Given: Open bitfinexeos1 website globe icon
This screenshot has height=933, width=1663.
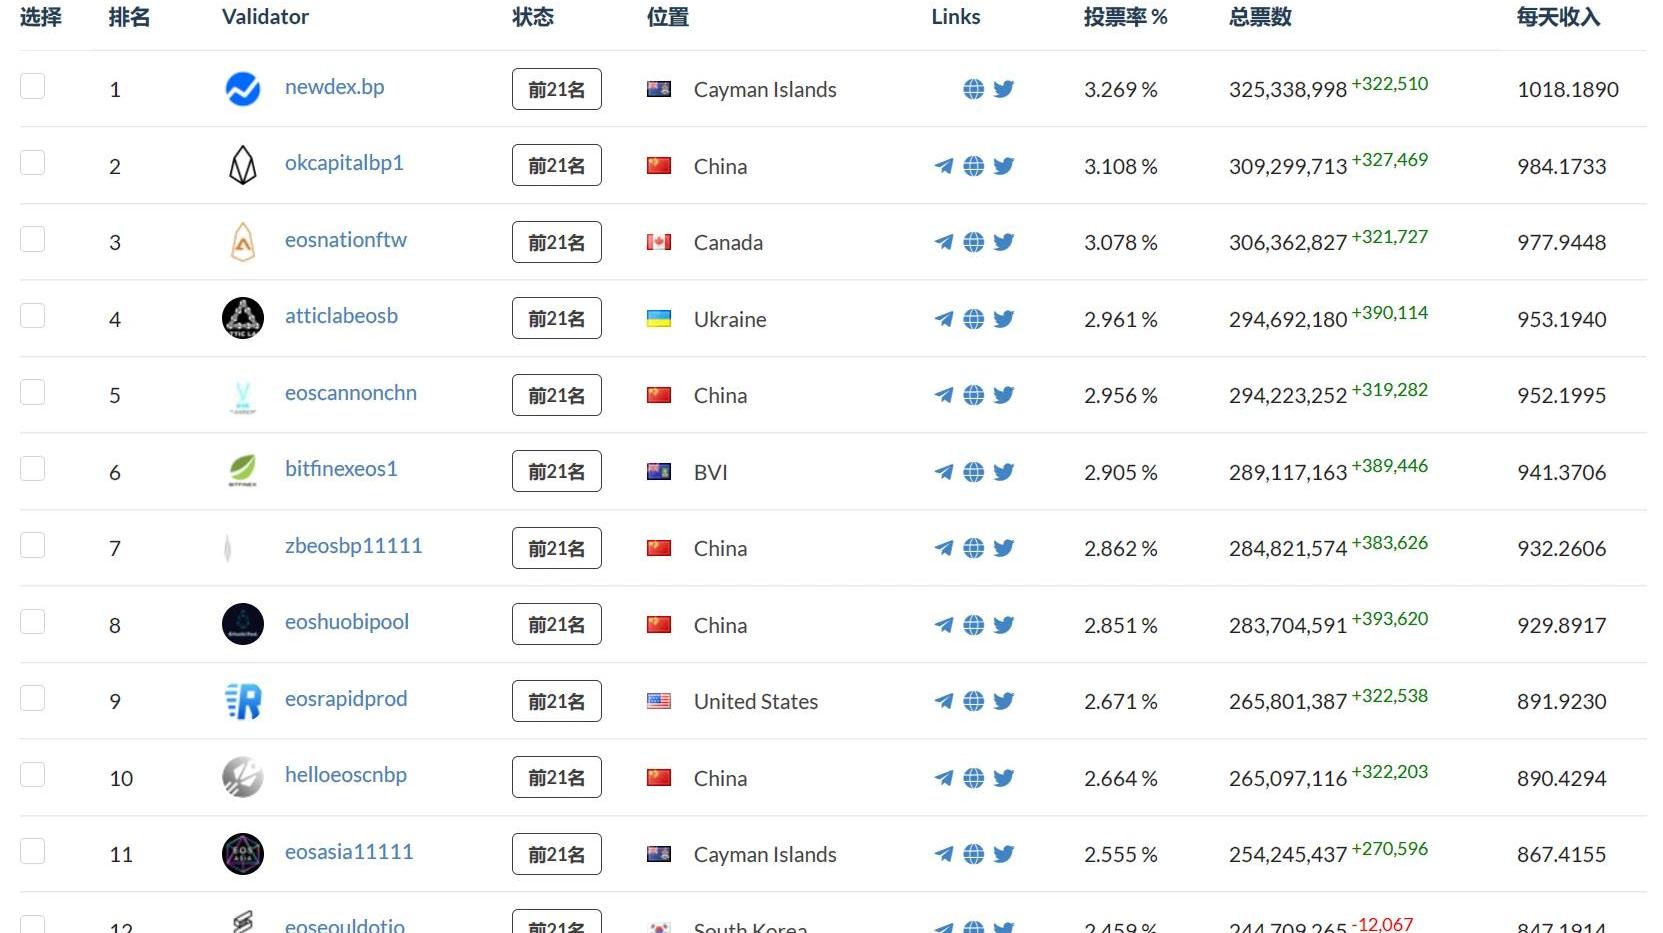Looking at the screenshot, I should point(973,472).
